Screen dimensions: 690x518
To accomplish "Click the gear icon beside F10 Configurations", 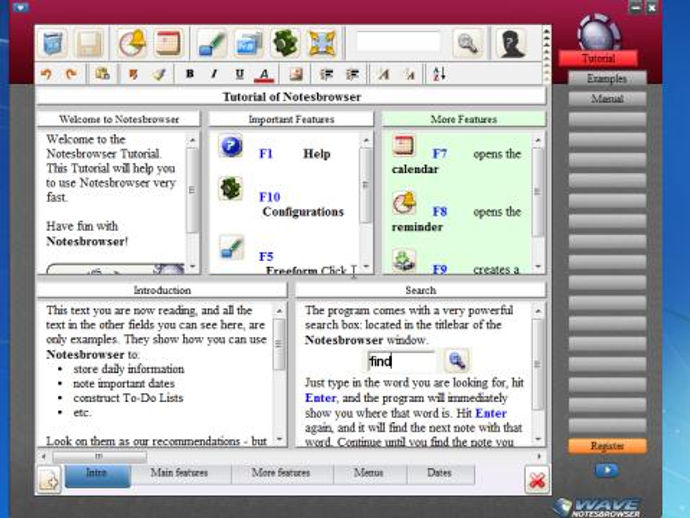I will 231,188.
